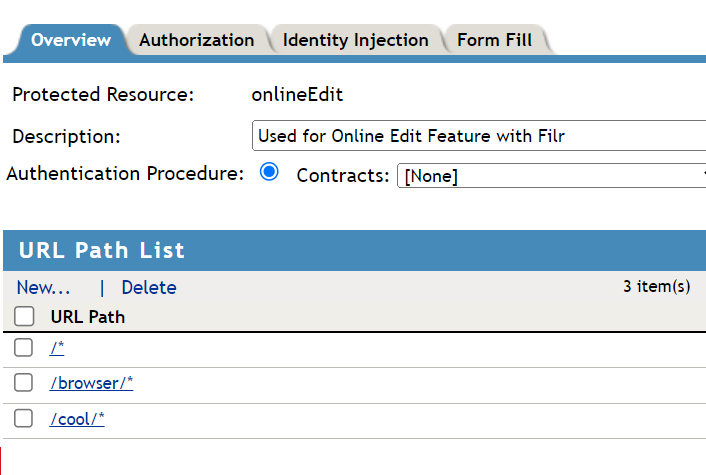706x475 pixels.
Task: Click New... to add a URL path
Action: pos(44,288)
